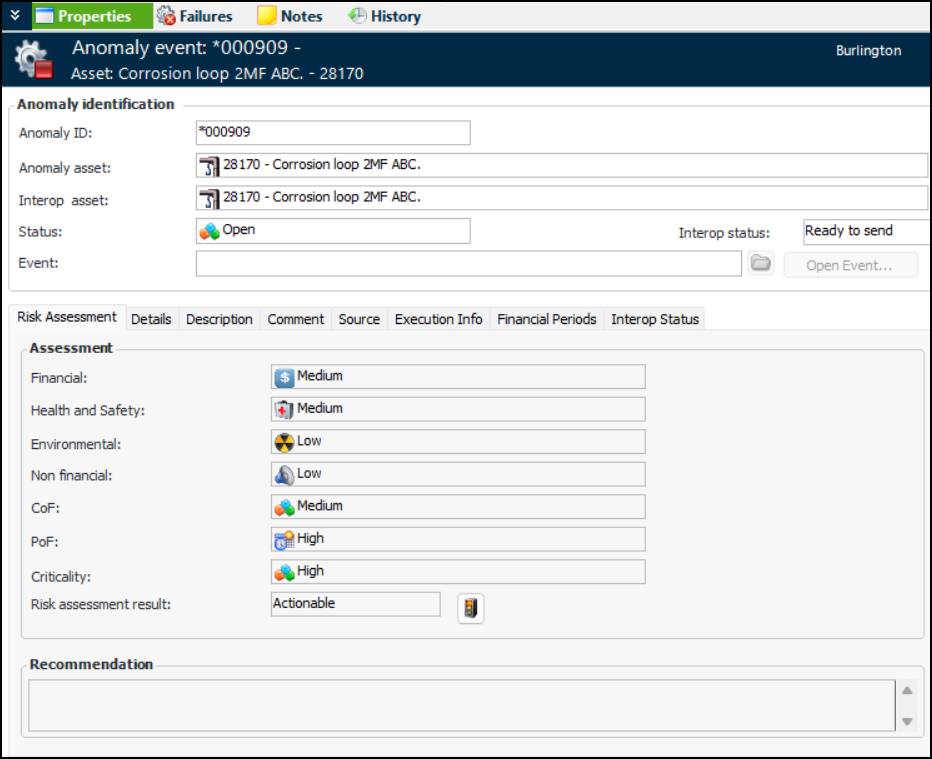The image size is (932, 759).
Task: Click the Health and Safety medical icon
Action: coord(285,409)
